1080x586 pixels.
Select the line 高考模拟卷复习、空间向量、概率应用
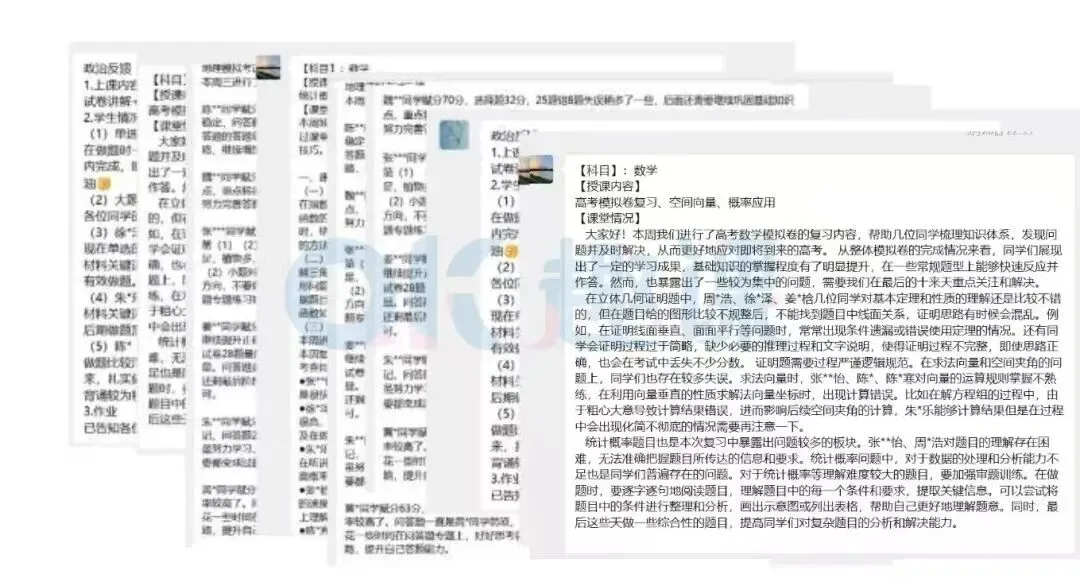tap(675, 202)
